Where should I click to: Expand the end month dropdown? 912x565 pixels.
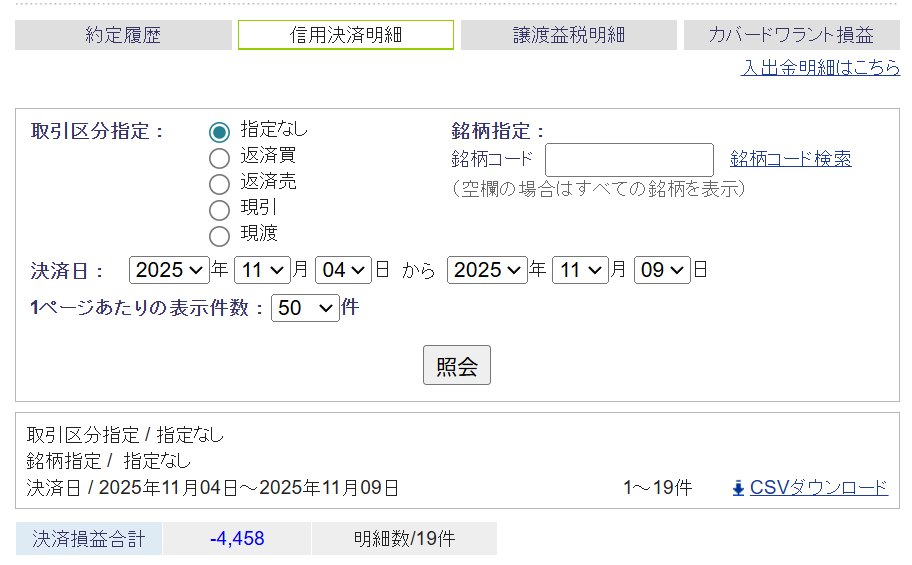[x=580, y=270]
